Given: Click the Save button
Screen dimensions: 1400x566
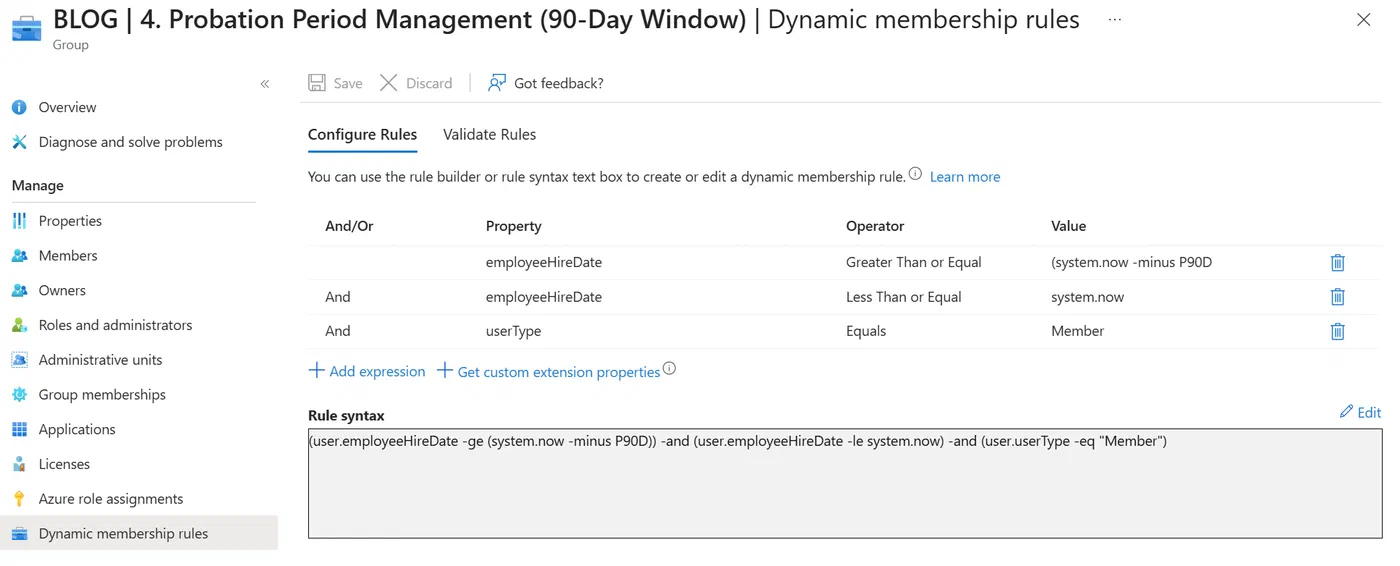Looking at the screenshot, I should click(x=335, y=83).
